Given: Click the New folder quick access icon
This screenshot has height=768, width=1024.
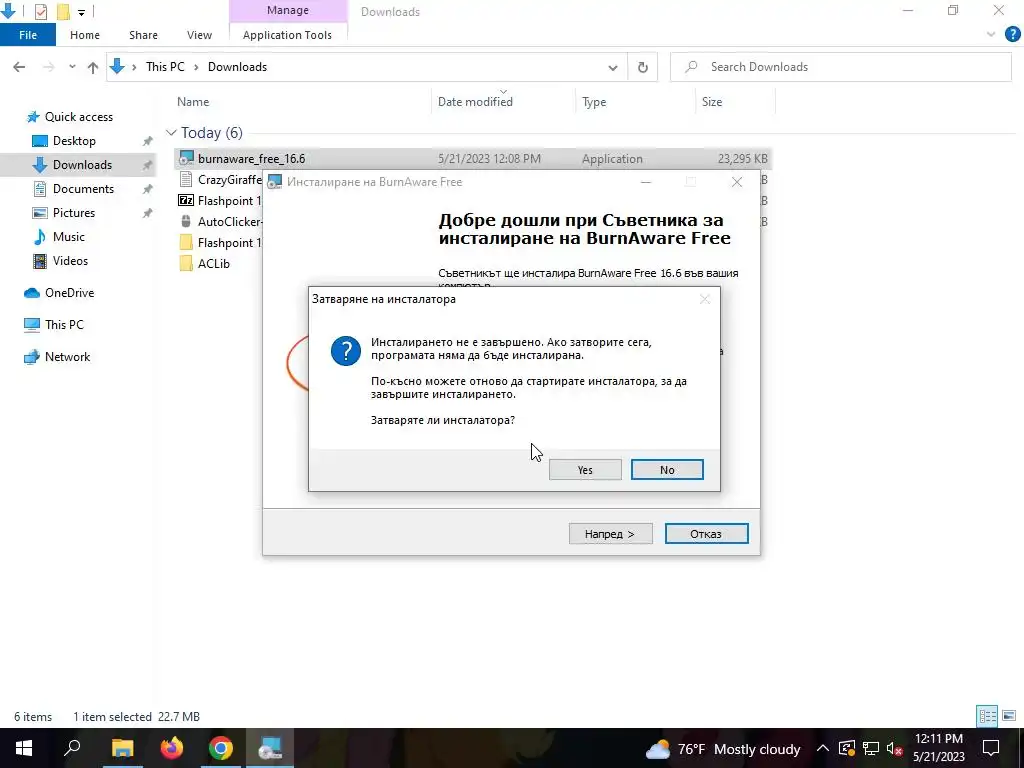Looking at the screenshot, I should coord(63,11).
